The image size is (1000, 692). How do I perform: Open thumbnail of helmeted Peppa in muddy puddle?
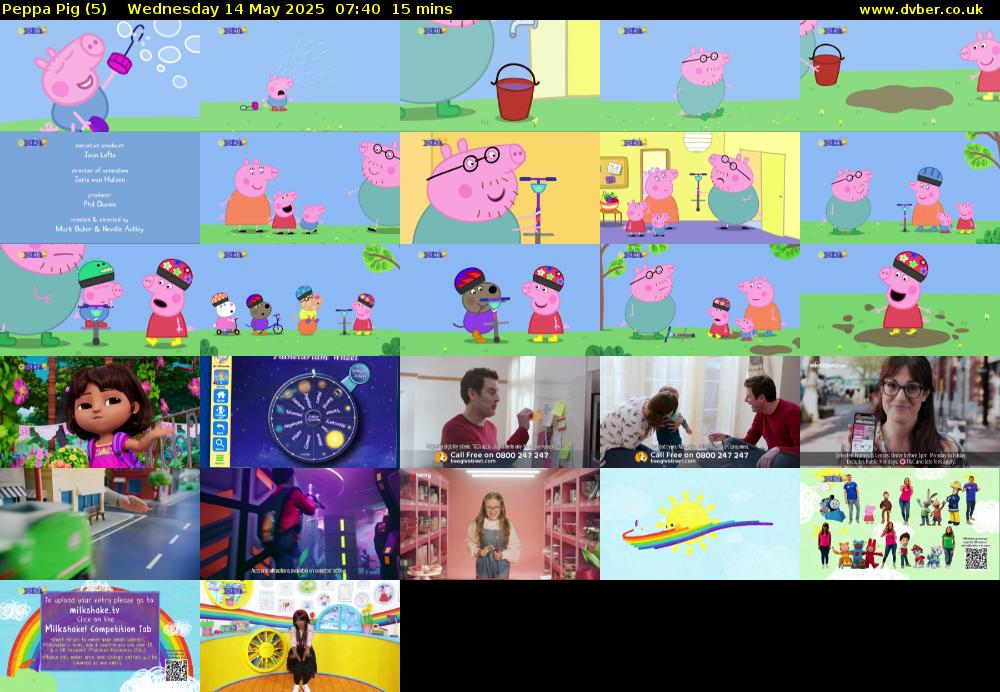click(900, 300)
